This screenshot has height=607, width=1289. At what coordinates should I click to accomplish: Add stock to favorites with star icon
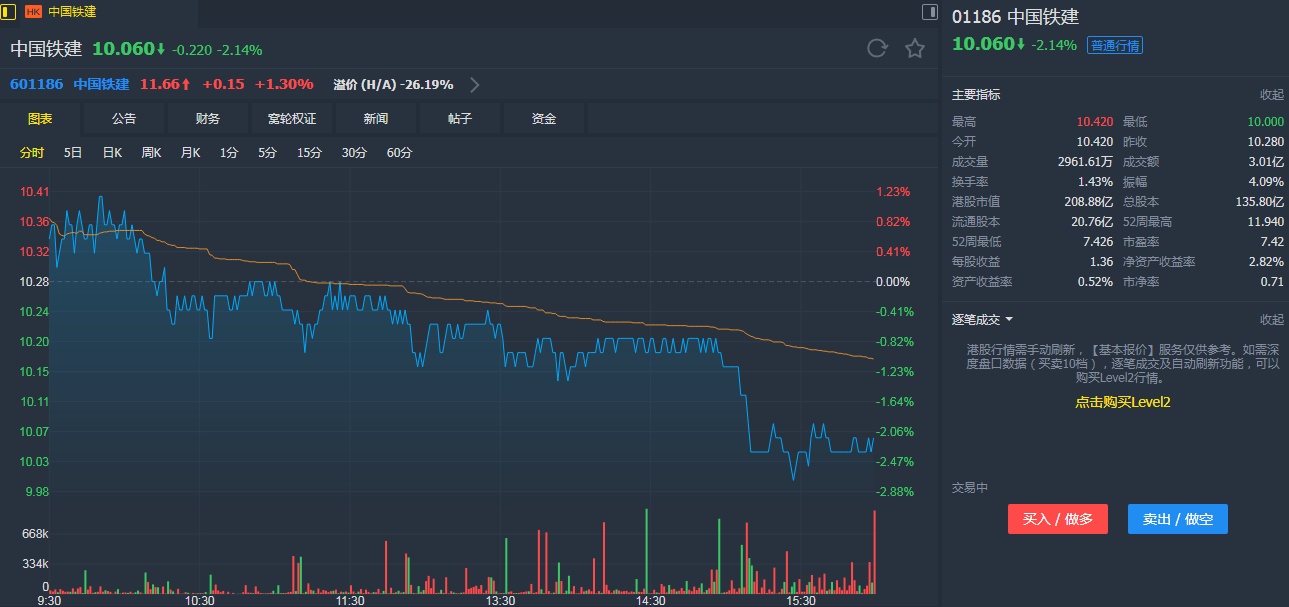click(914, 49)
